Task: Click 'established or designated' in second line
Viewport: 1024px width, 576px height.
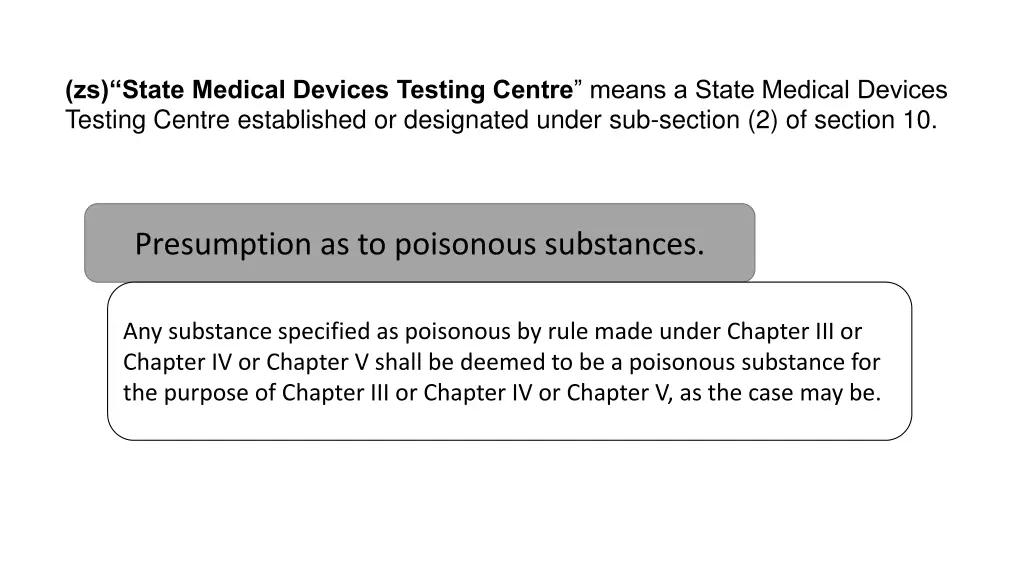Action: coord(383,120)
